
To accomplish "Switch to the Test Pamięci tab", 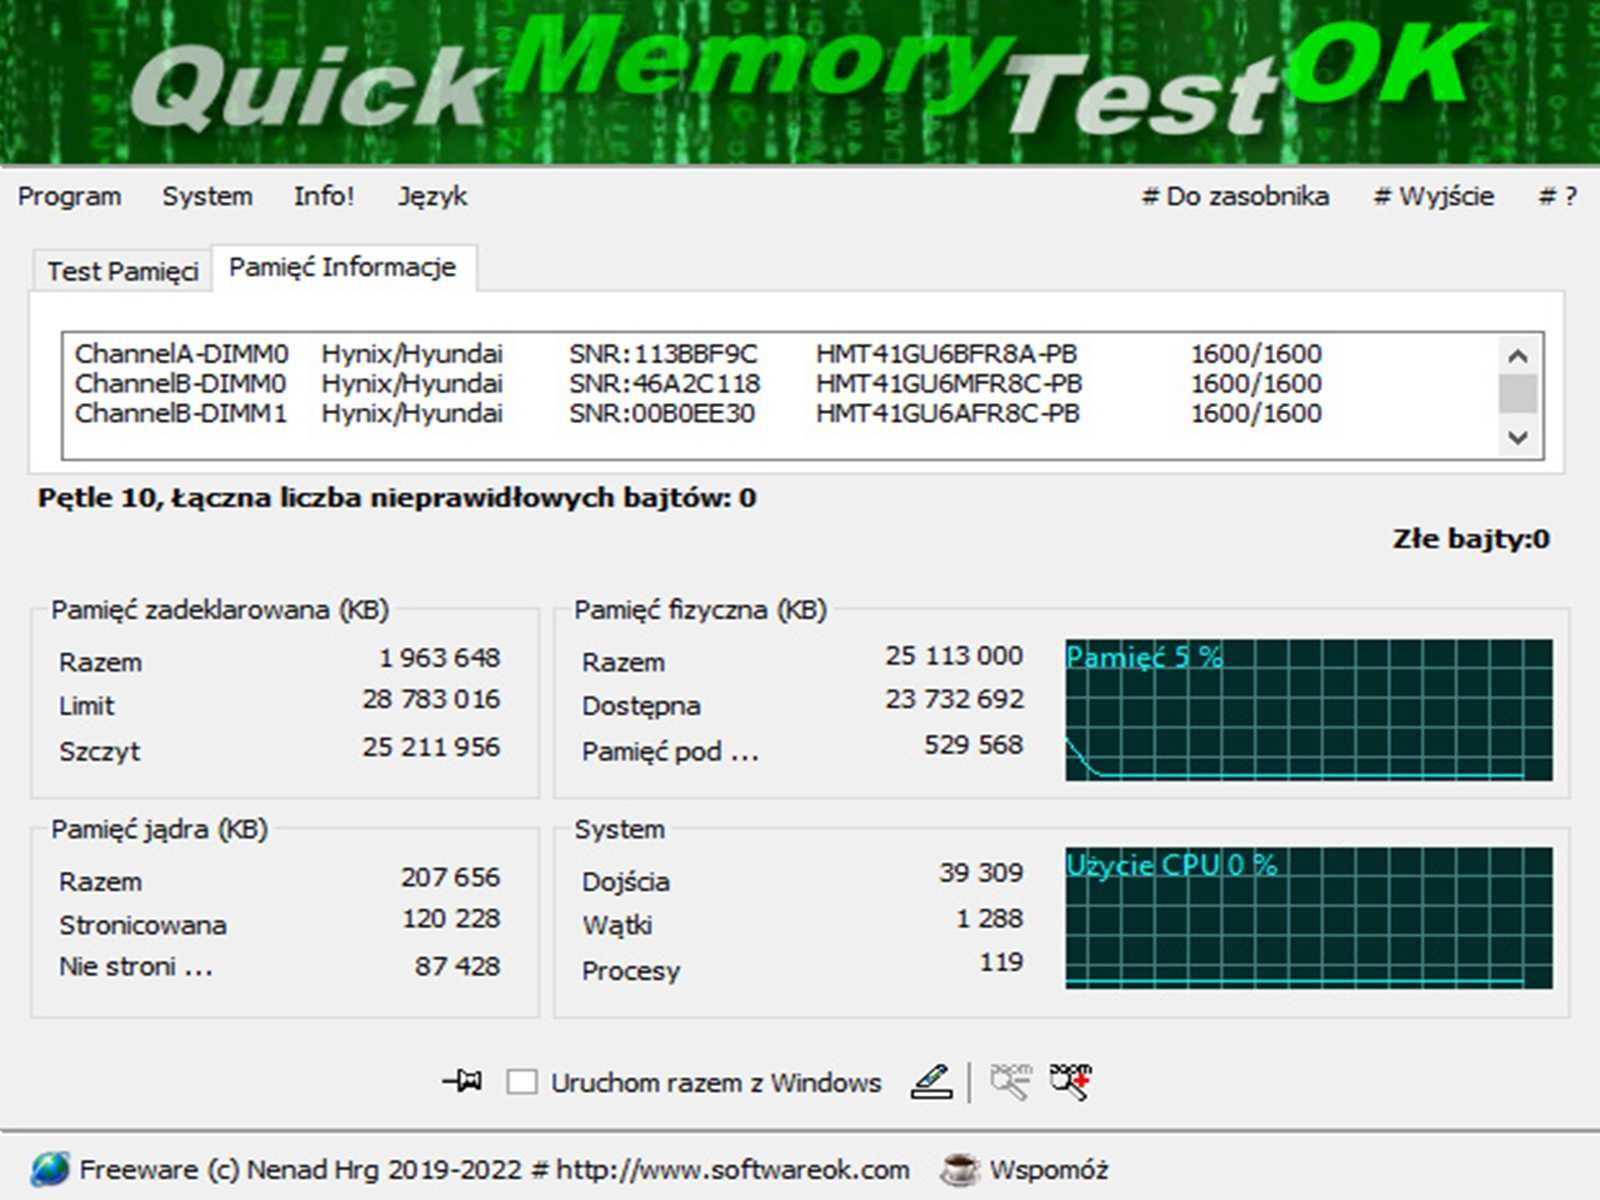I will coord(122,271).
